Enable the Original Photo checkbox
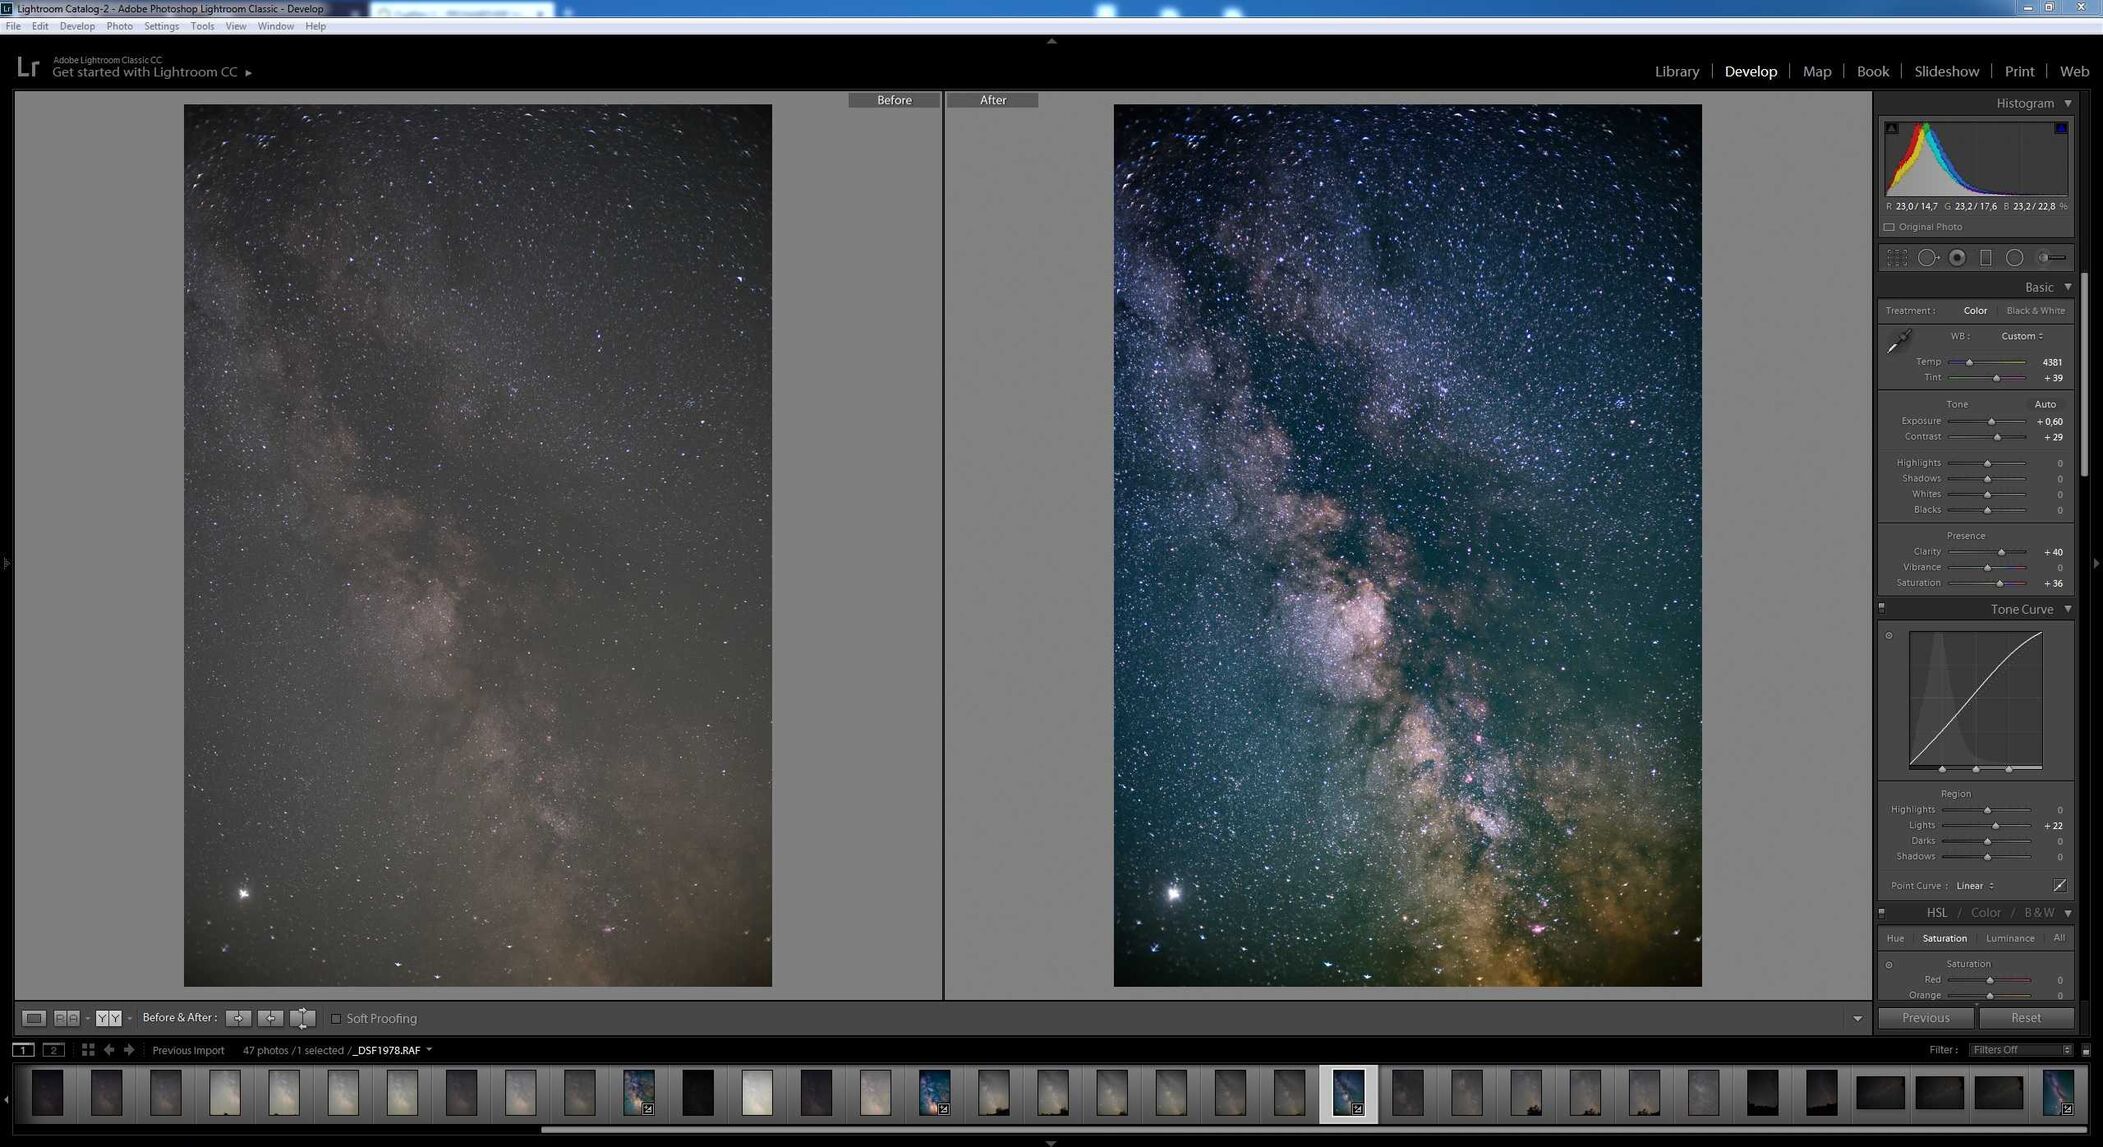The image size is (2103, 1147). click(1889, 227)
